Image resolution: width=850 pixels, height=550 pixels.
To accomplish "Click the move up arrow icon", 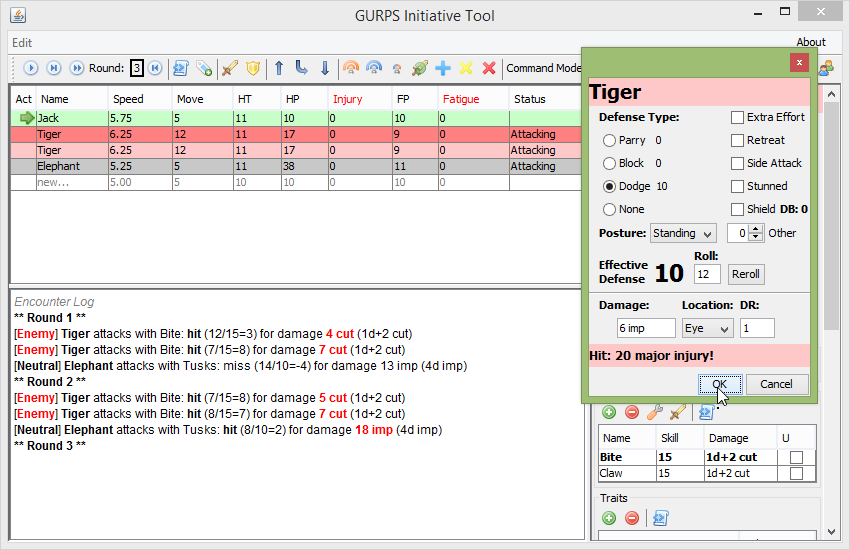I will pyautogui.click(x=279, y=68).
